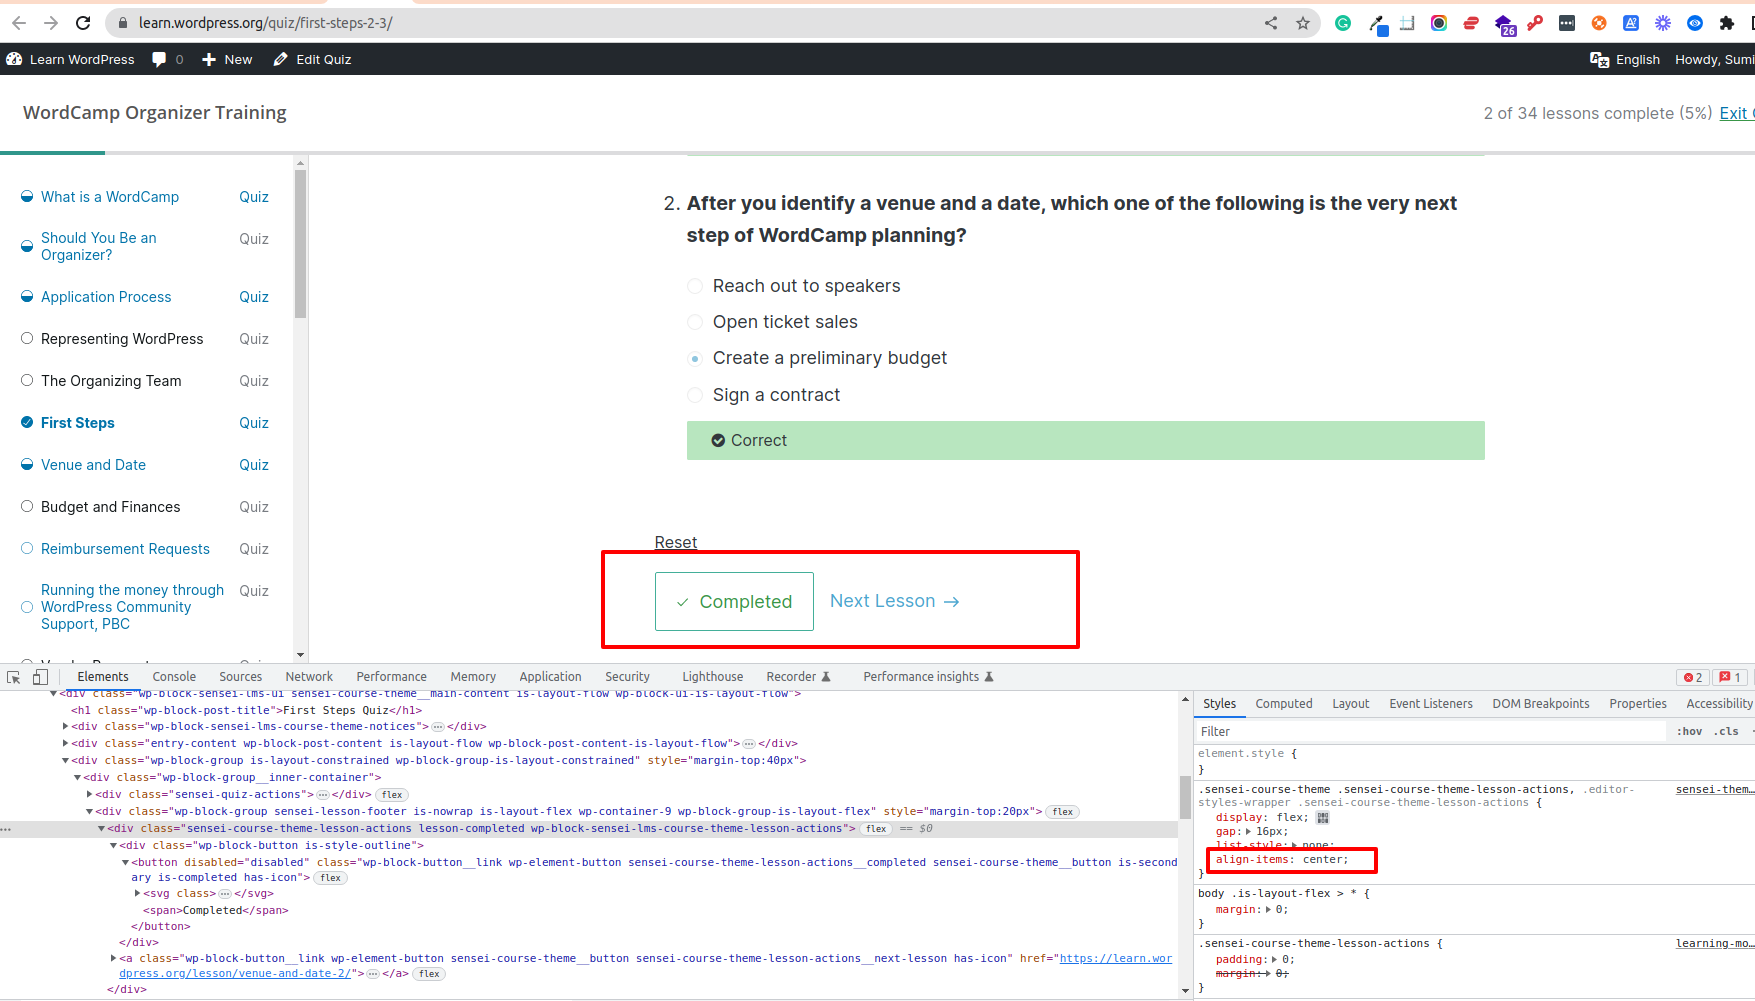Click the Next Lesson button
The height and width of the screenshot is (1001, 1755).
coord(893,601)
